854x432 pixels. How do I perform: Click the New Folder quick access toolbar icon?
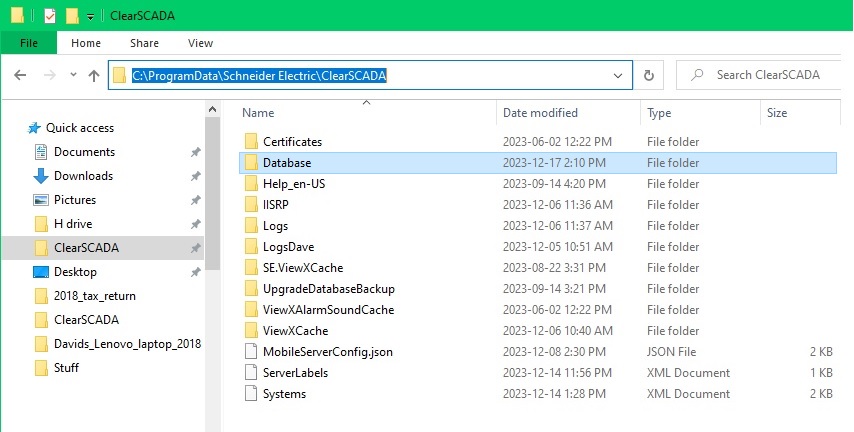coord(72,16)
